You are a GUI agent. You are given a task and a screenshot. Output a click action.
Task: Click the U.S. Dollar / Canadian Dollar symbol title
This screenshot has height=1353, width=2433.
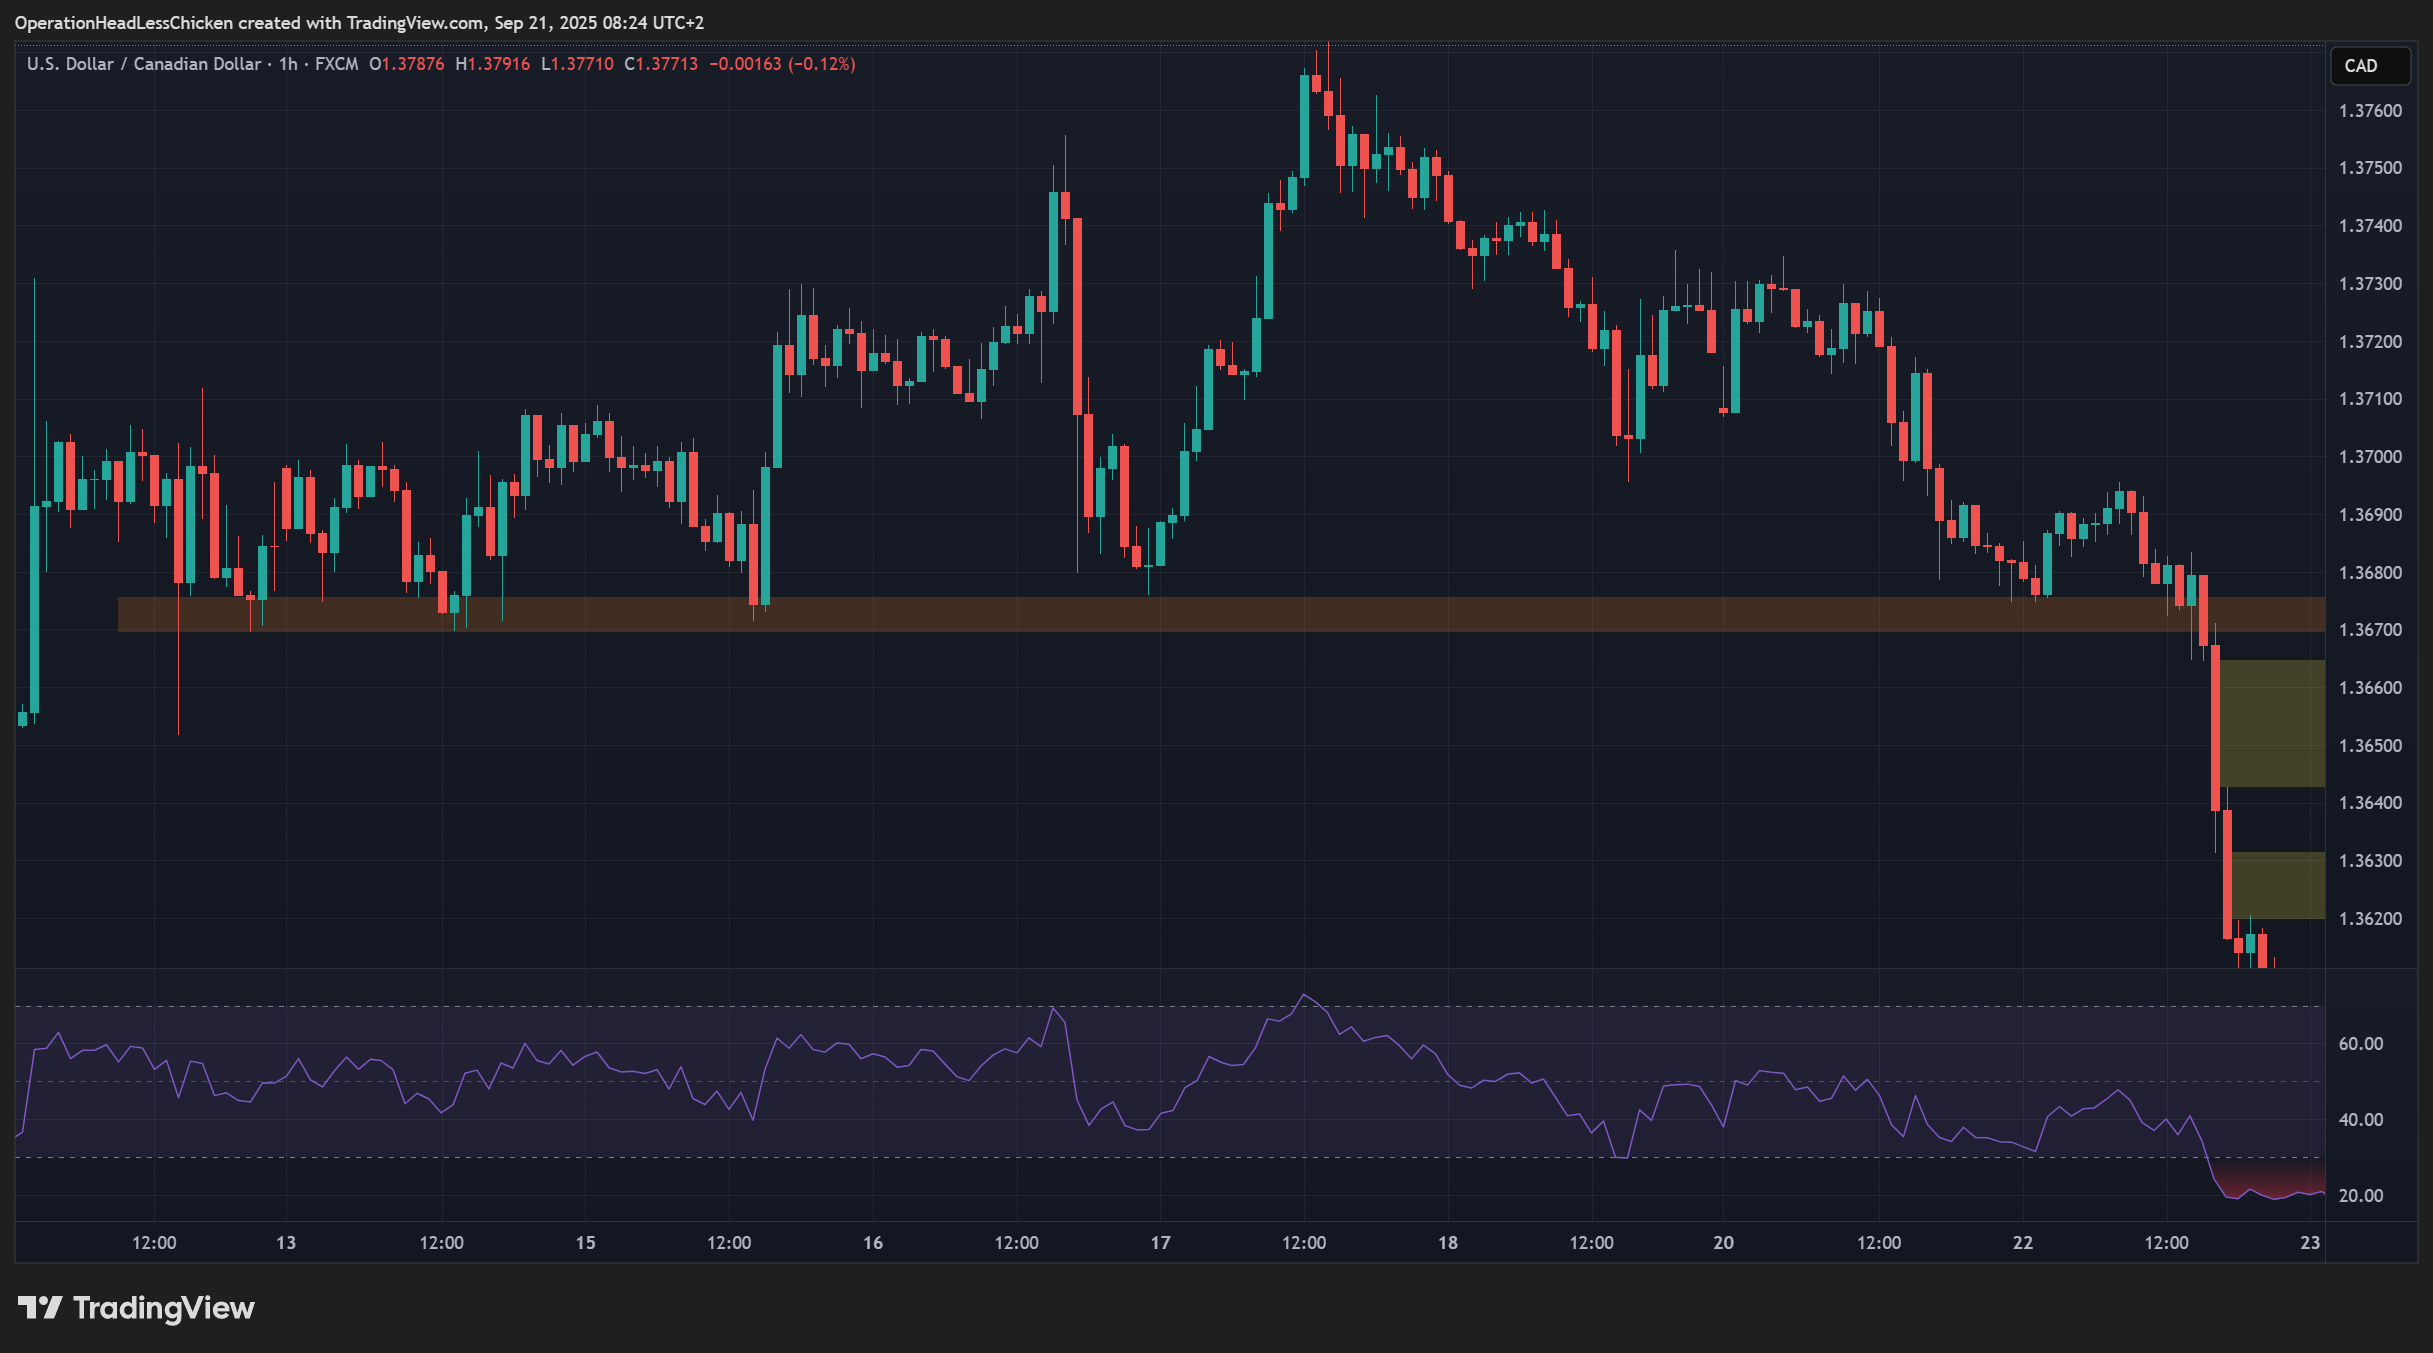(143, 64)
